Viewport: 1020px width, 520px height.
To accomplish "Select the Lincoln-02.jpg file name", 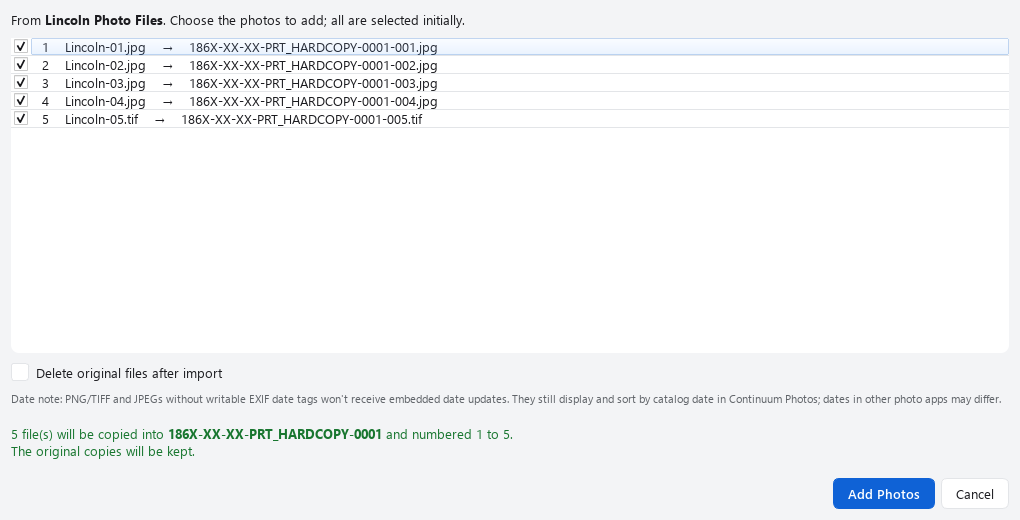I will tap(105, 66).
